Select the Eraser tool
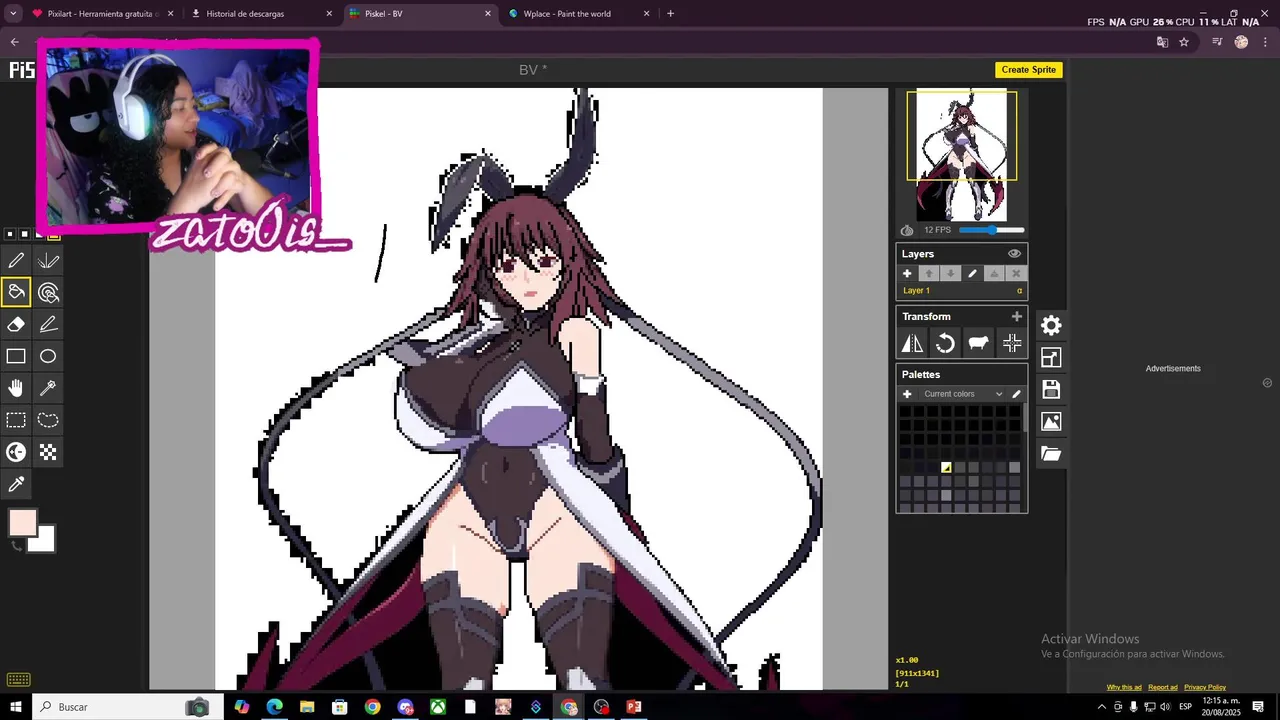 click(16, 325)
